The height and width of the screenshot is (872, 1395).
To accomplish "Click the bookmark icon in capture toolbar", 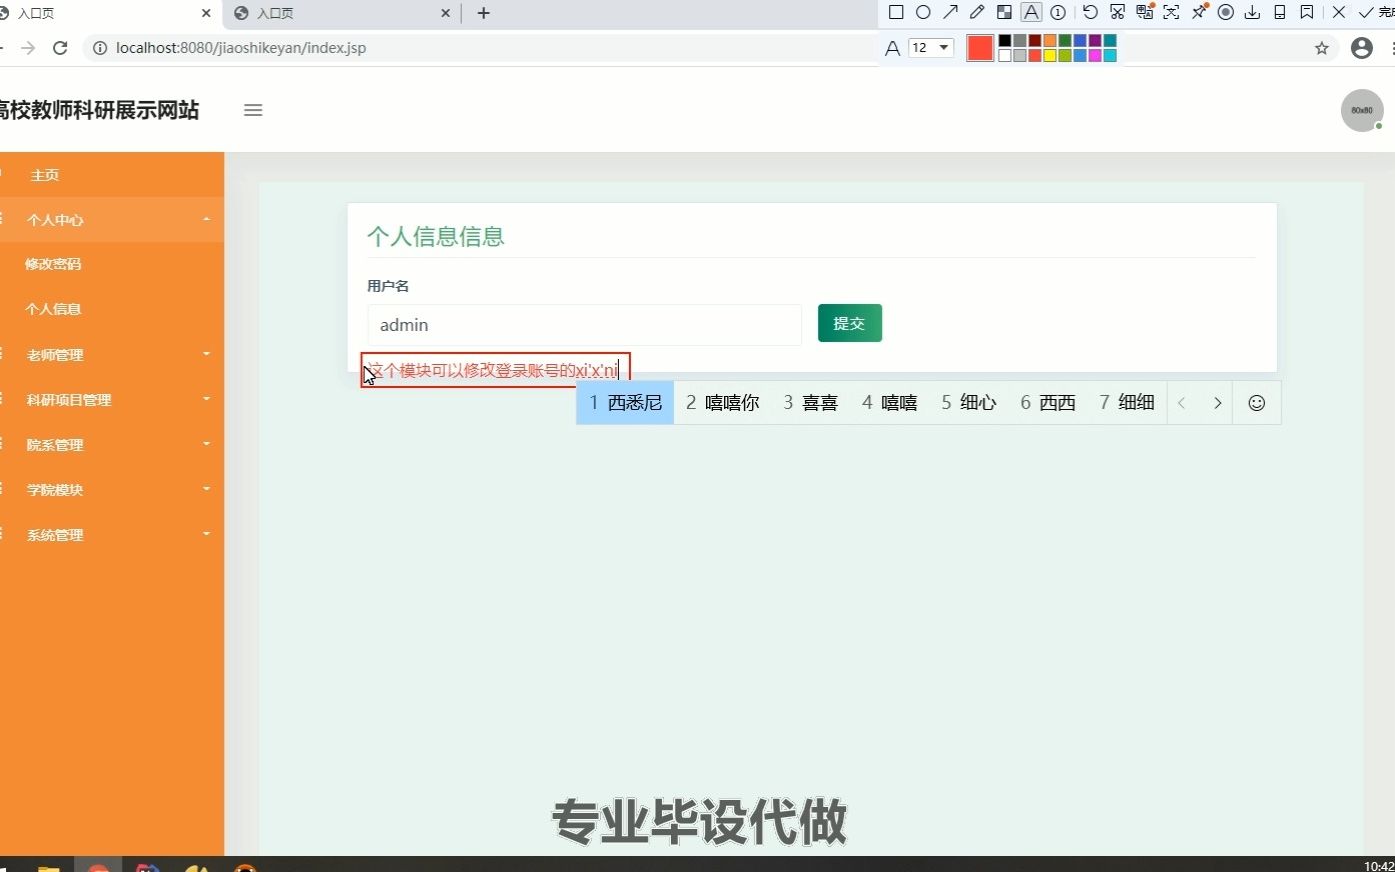I will pyautogui.click(x=1306, y=13).
